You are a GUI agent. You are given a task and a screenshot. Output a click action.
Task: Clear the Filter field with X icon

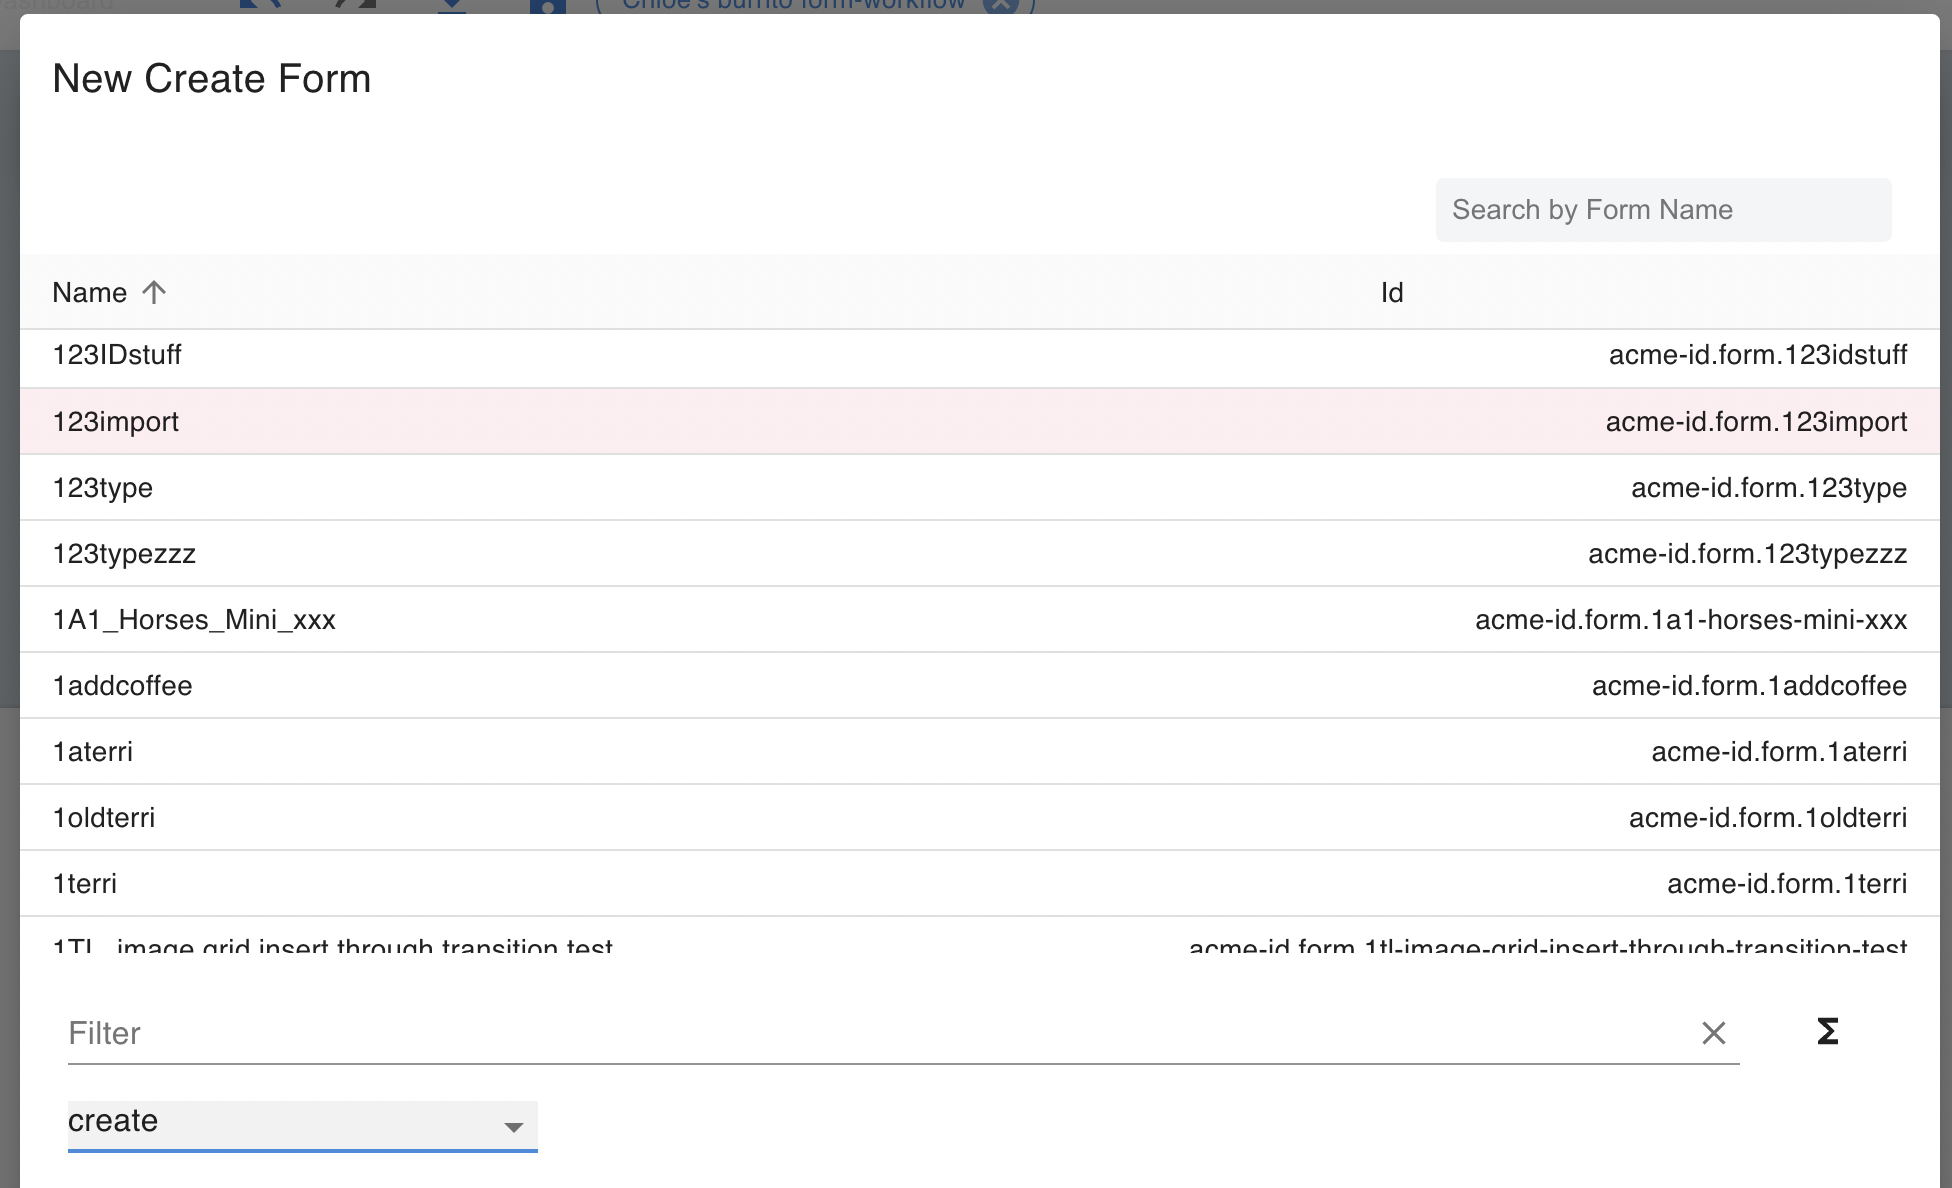point(1713,1033)
